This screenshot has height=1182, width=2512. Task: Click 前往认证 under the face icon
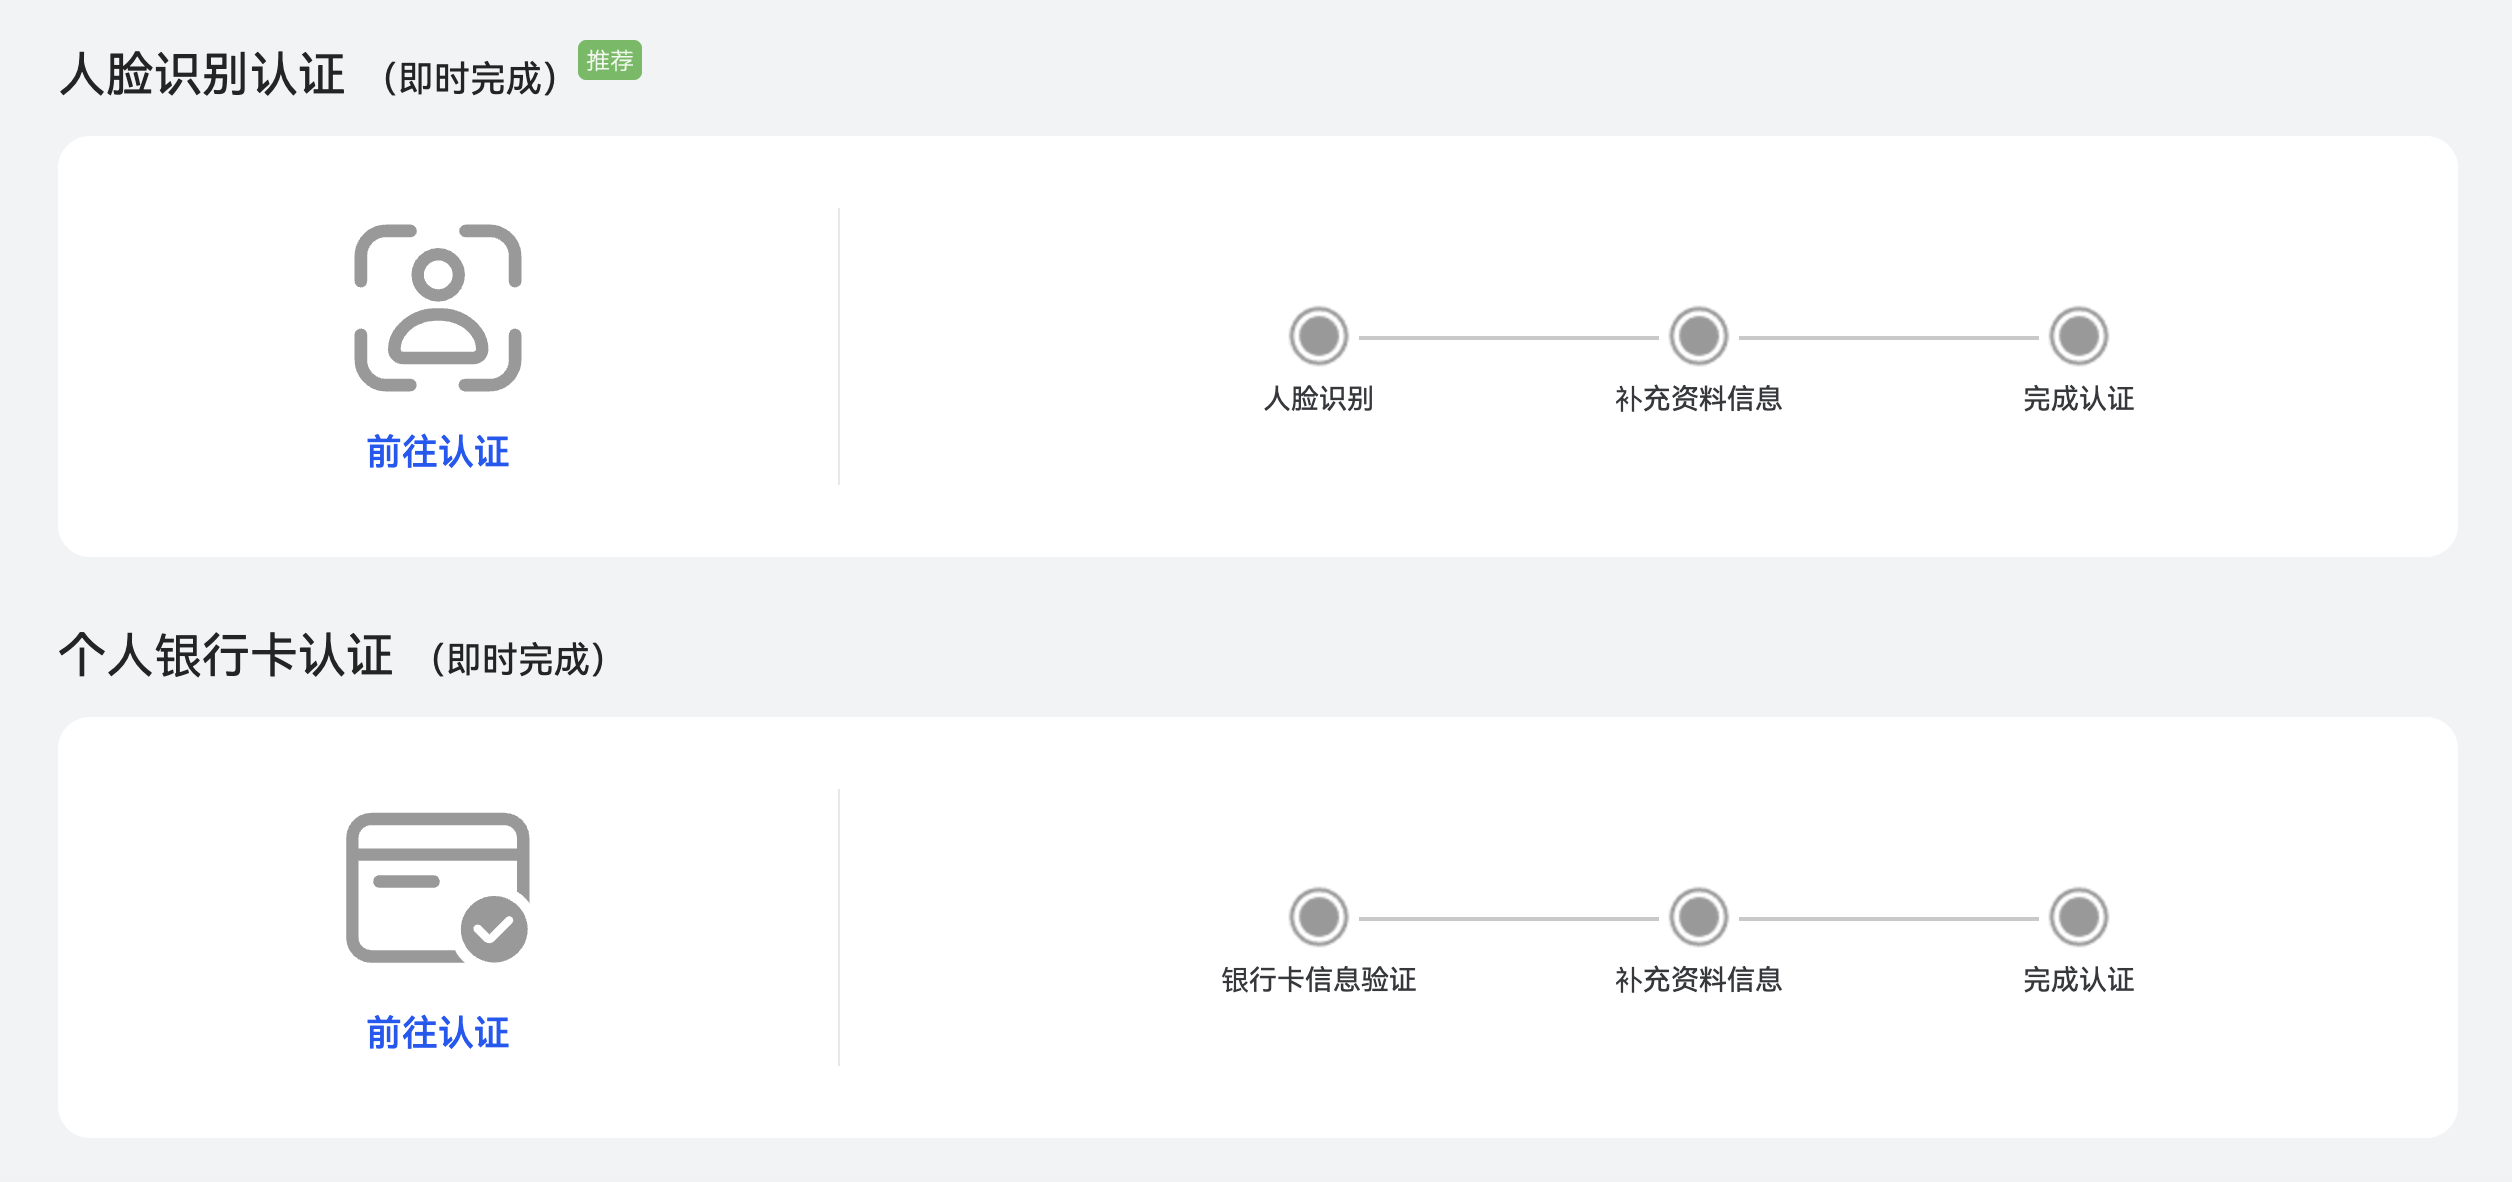coord(437,453)
